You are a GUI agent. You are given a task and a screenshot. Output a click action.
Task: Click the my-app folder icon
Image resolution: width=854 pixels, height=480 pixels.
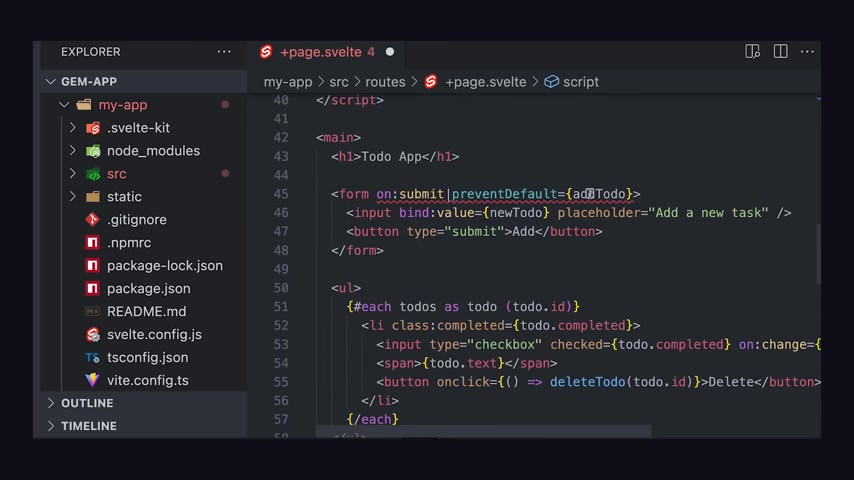(84, 105)
